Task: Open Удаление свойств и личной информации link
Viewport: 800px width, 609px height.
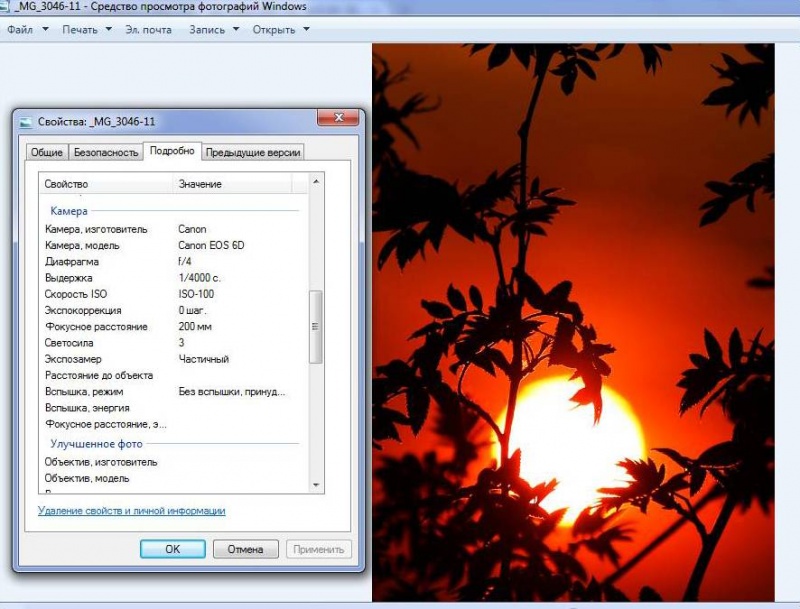Action: click(x=131, y=511)
